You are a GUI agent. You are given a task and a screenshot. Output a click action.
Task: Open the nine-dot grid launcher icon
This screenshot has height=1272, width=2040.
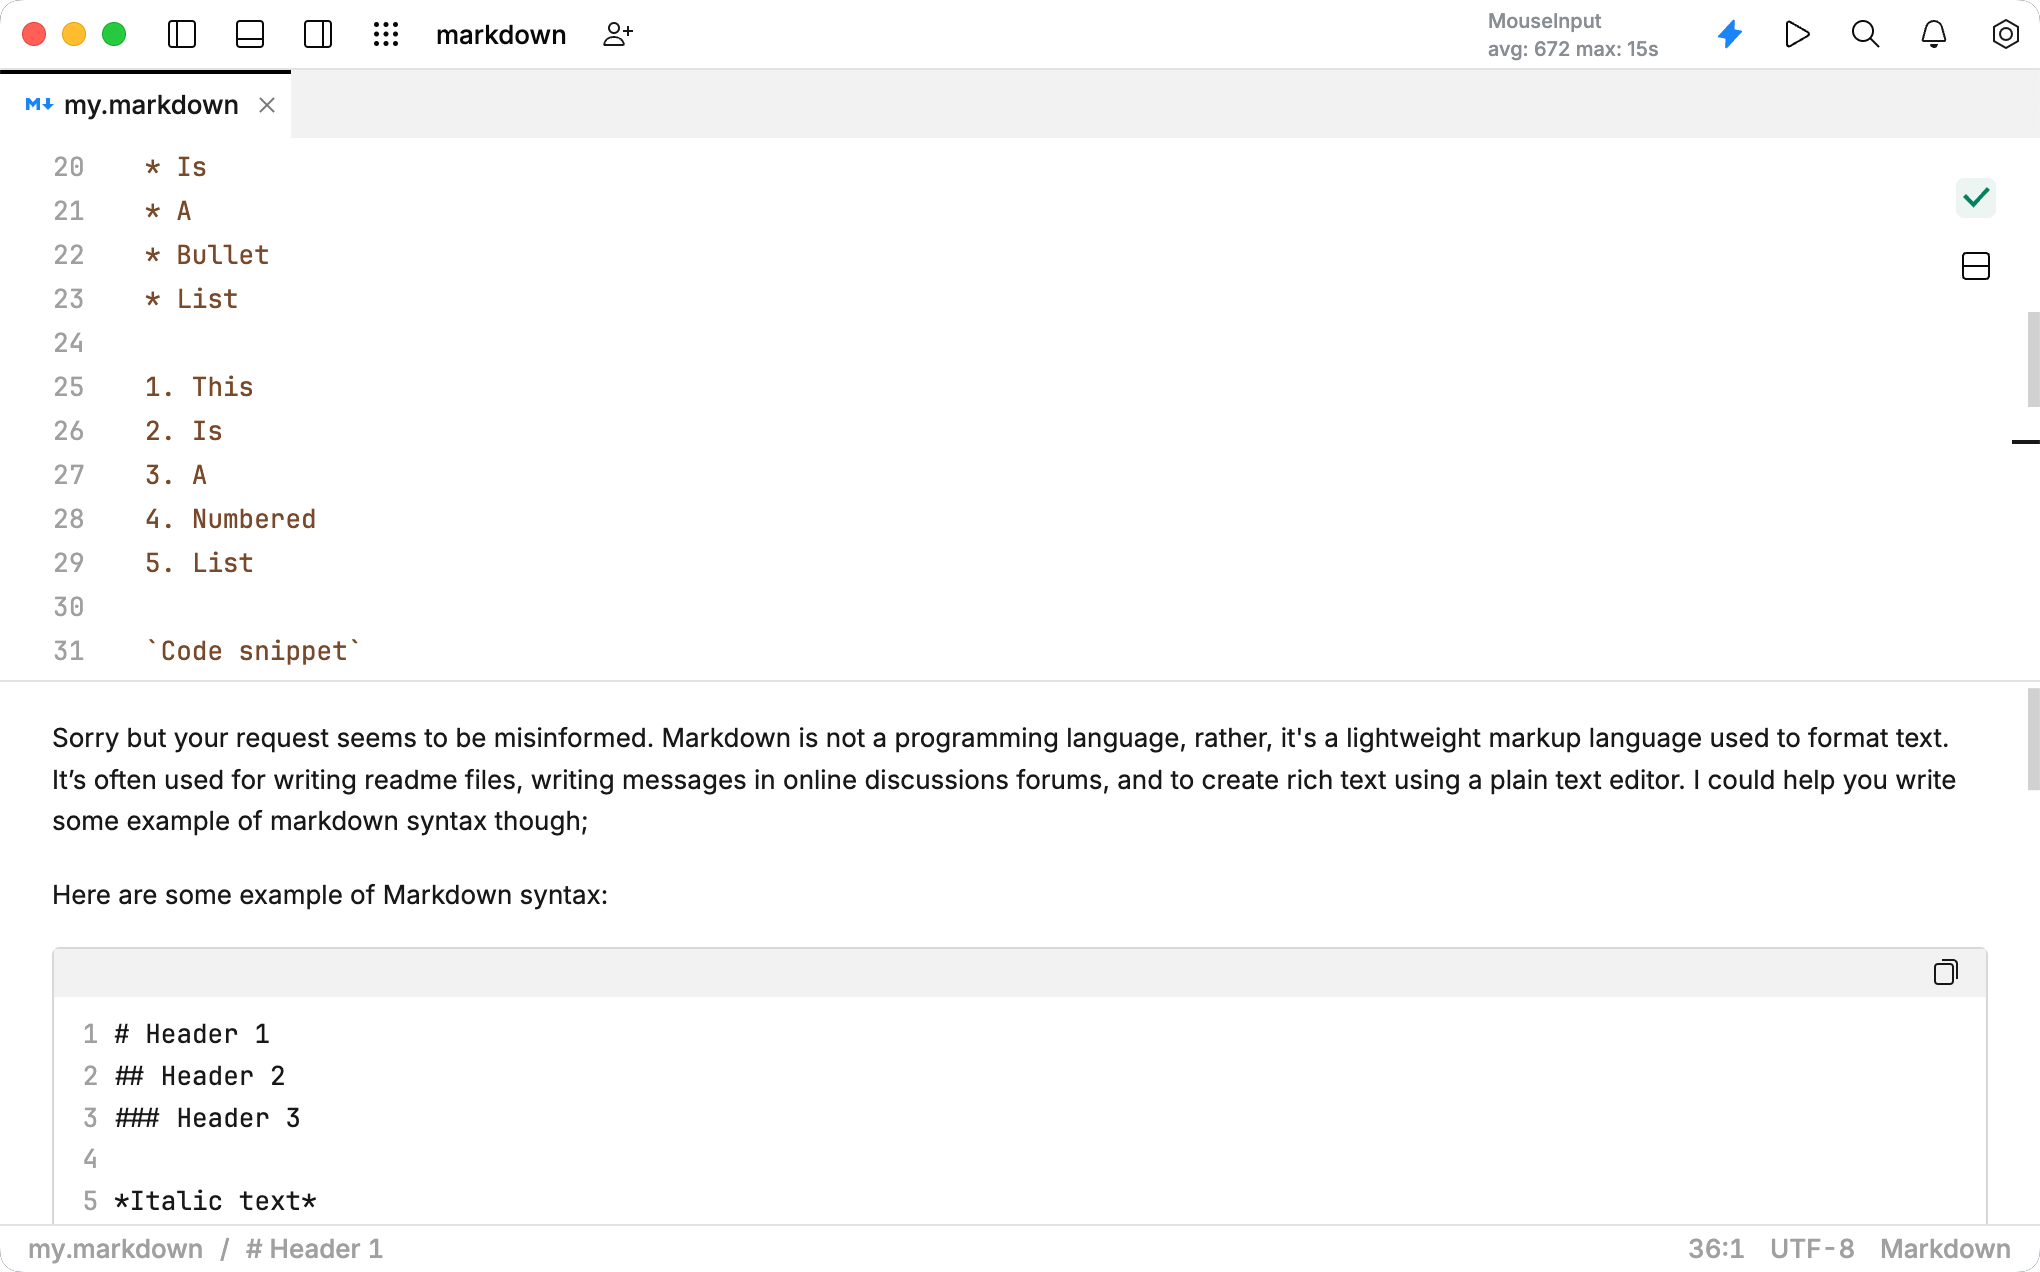tap(386, 34)
